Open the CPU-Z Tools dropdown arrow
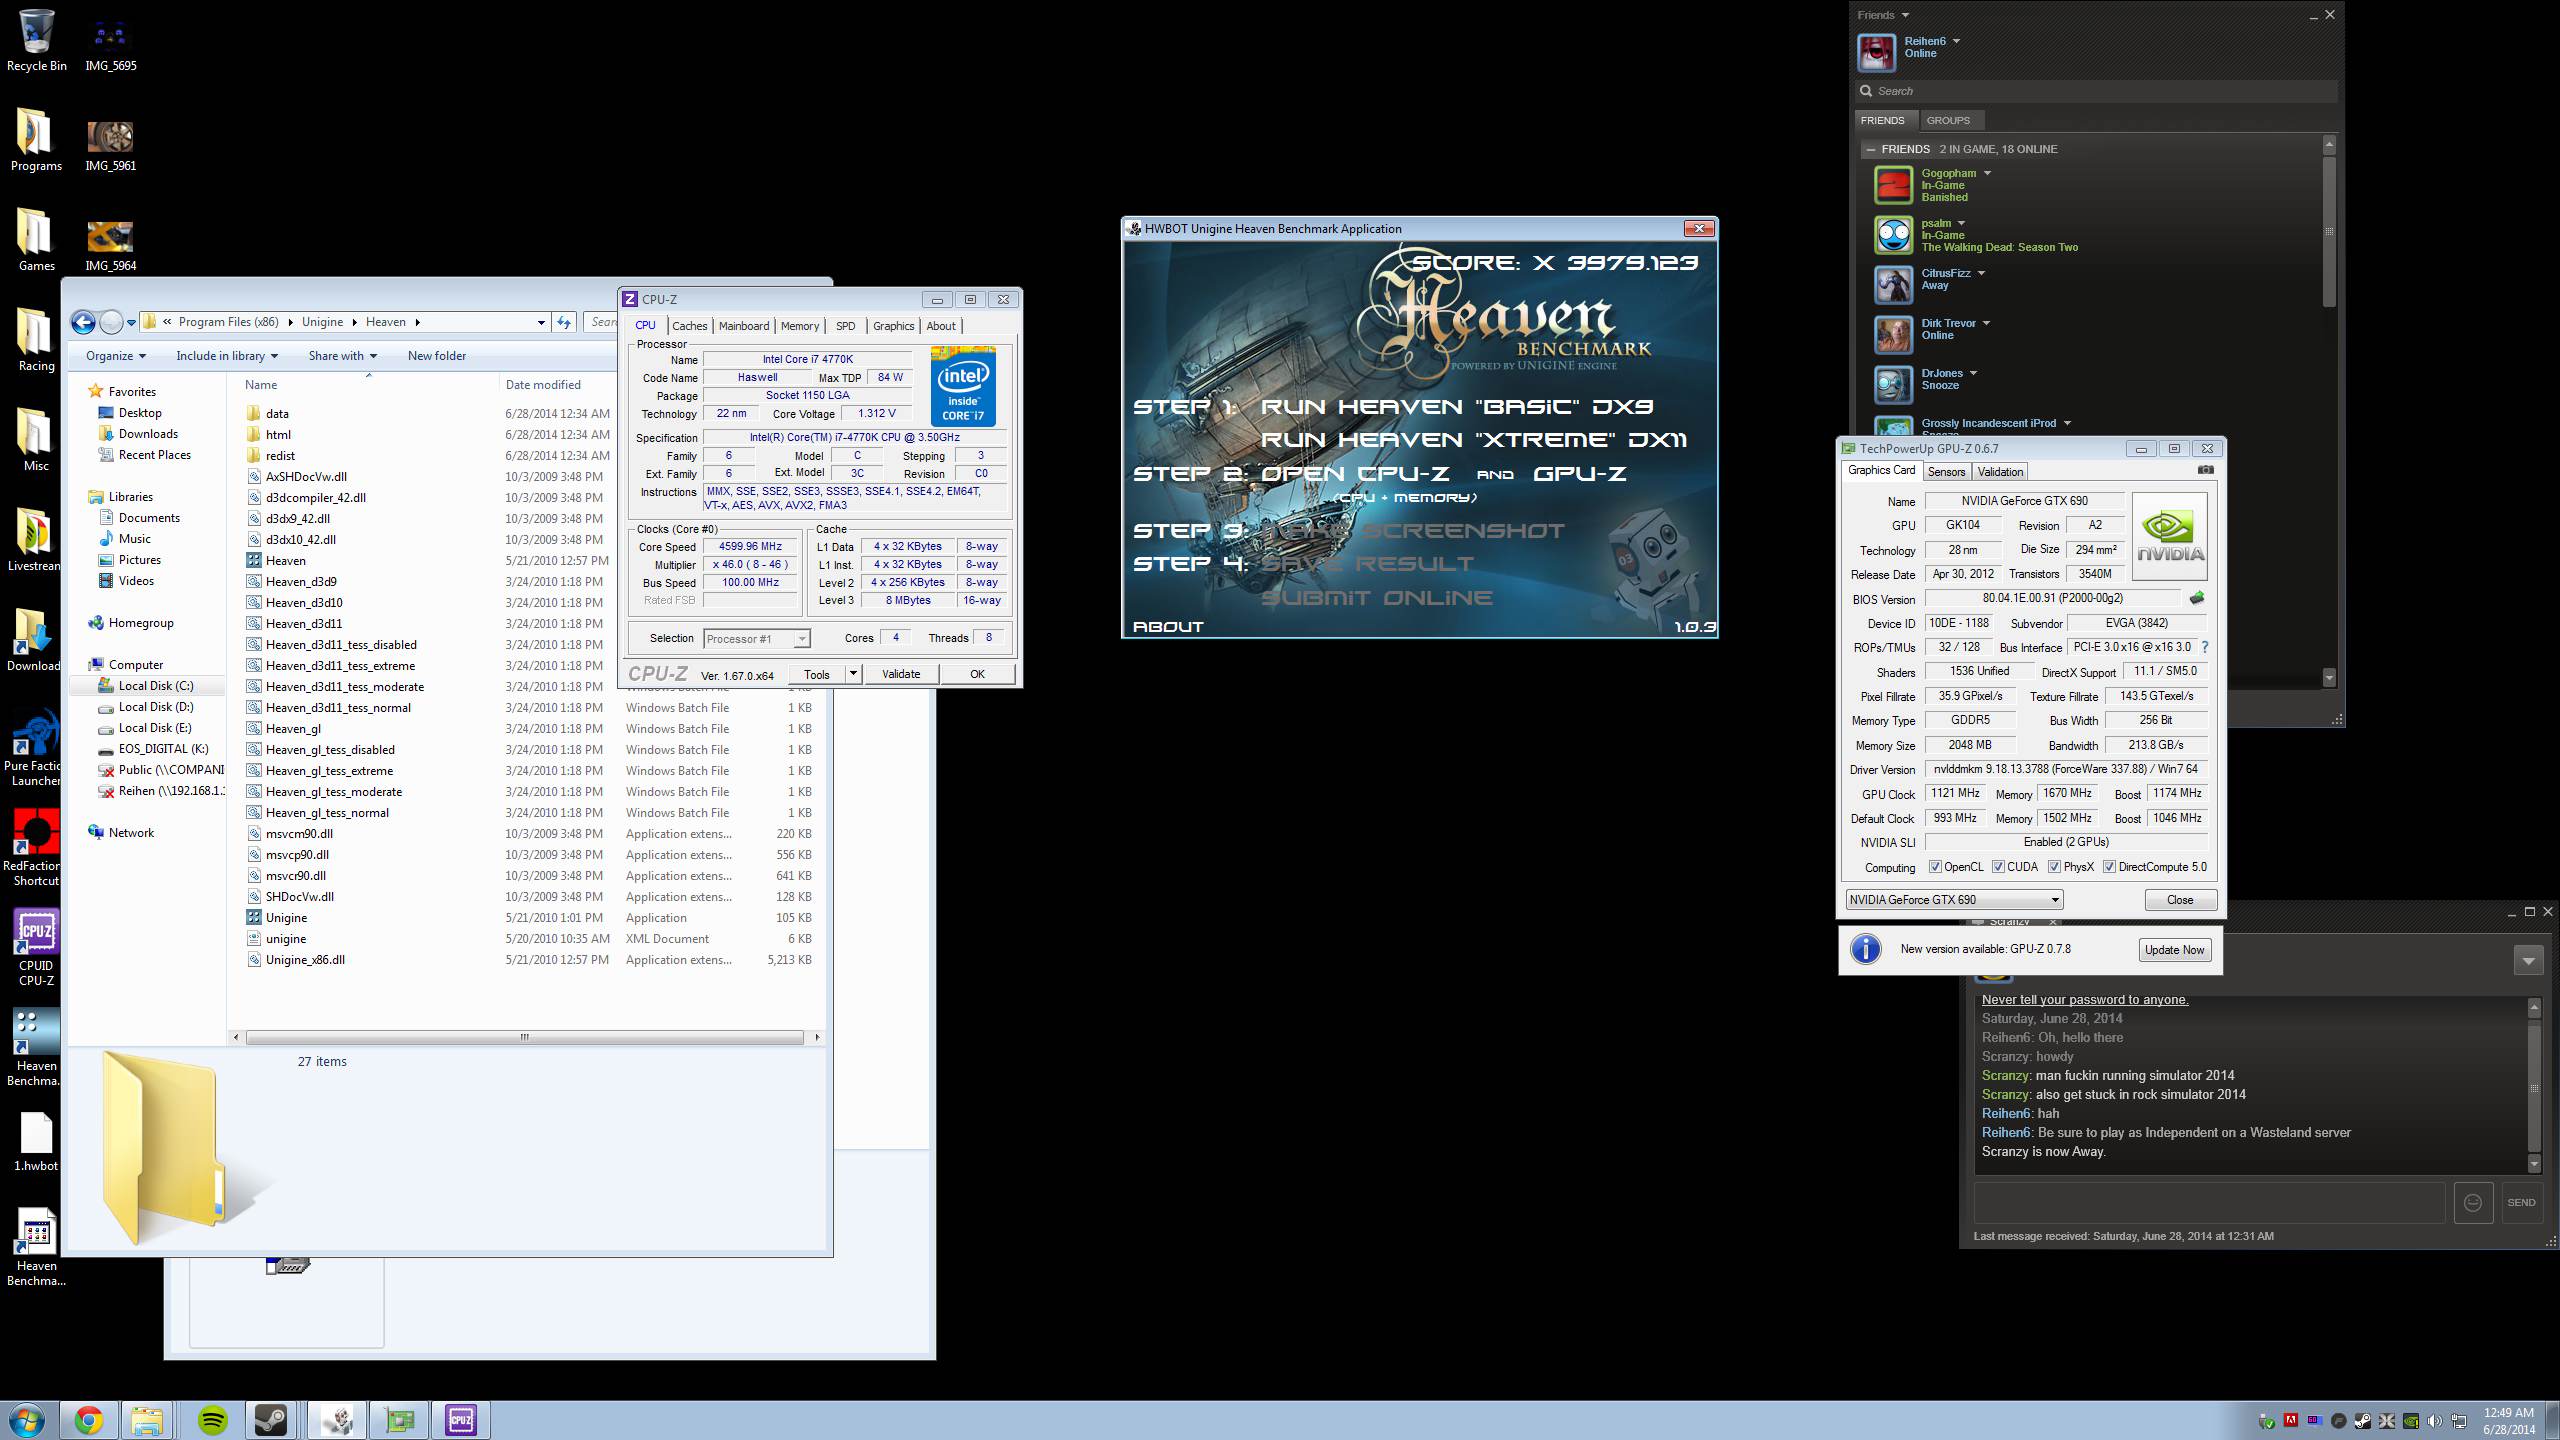The image size is (2560, 1440). click(853, 674)
